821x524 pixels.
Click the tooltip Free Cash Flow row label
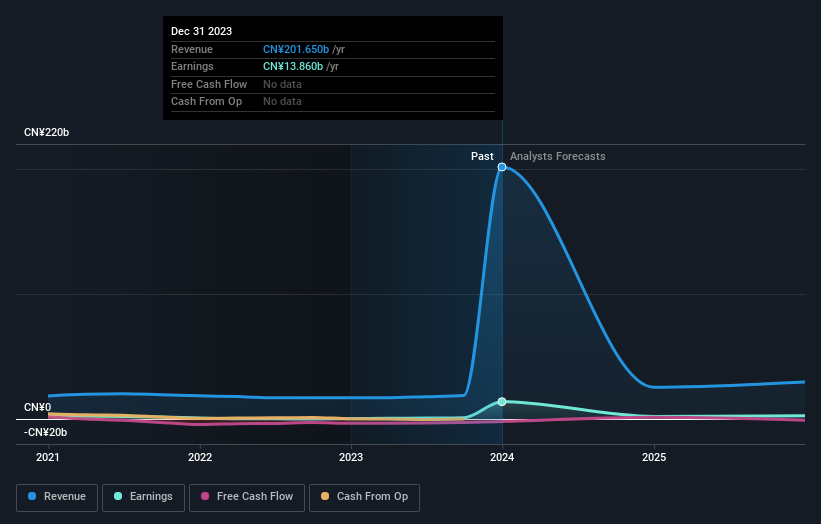[x=209, y=84]
